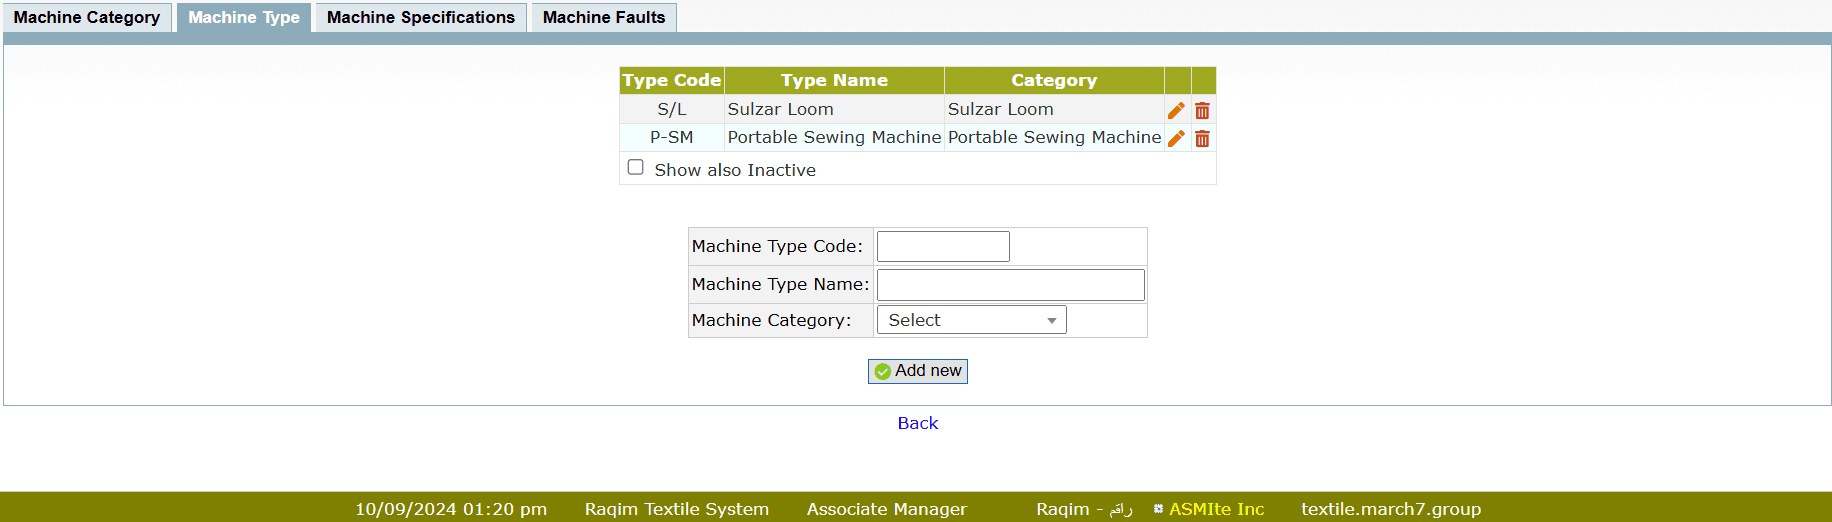The height and width of the screenshot is (522, 1832).
Task: Edit the Sulzar Loom row
Action: (1176, 110)
